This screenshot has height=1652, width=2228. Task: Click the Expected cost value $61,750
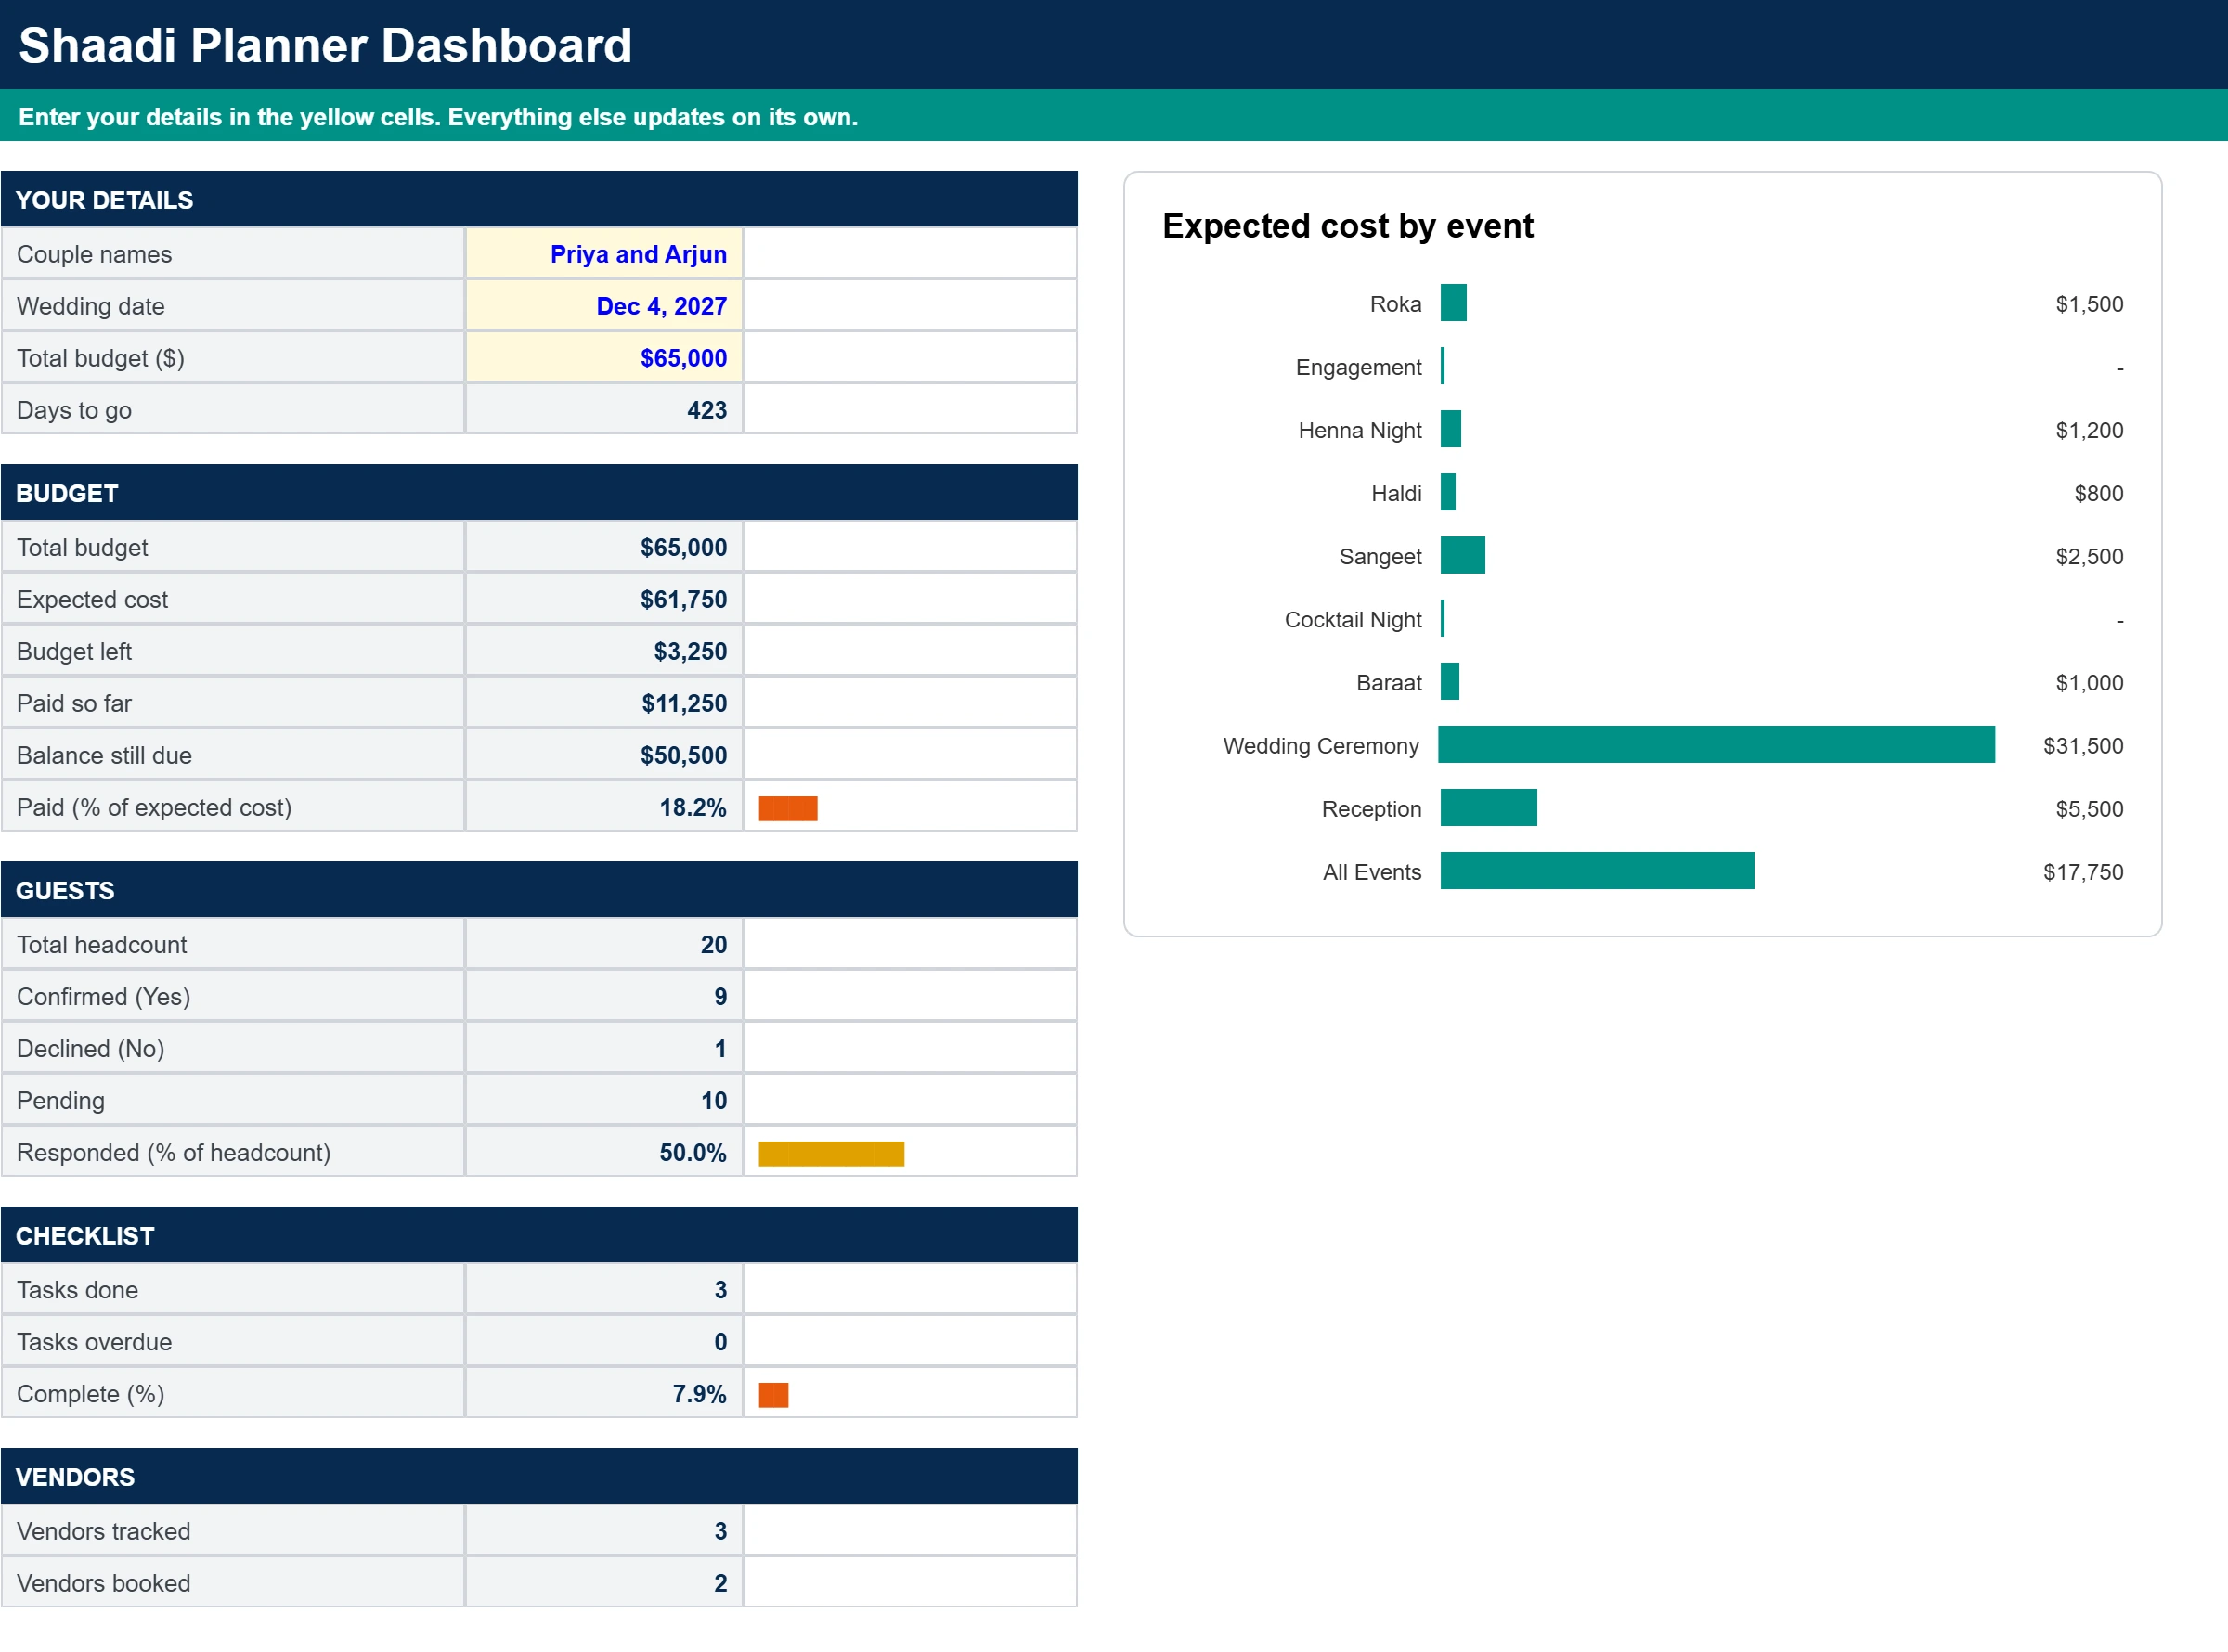pyautogui.click(x=604, y=599)
